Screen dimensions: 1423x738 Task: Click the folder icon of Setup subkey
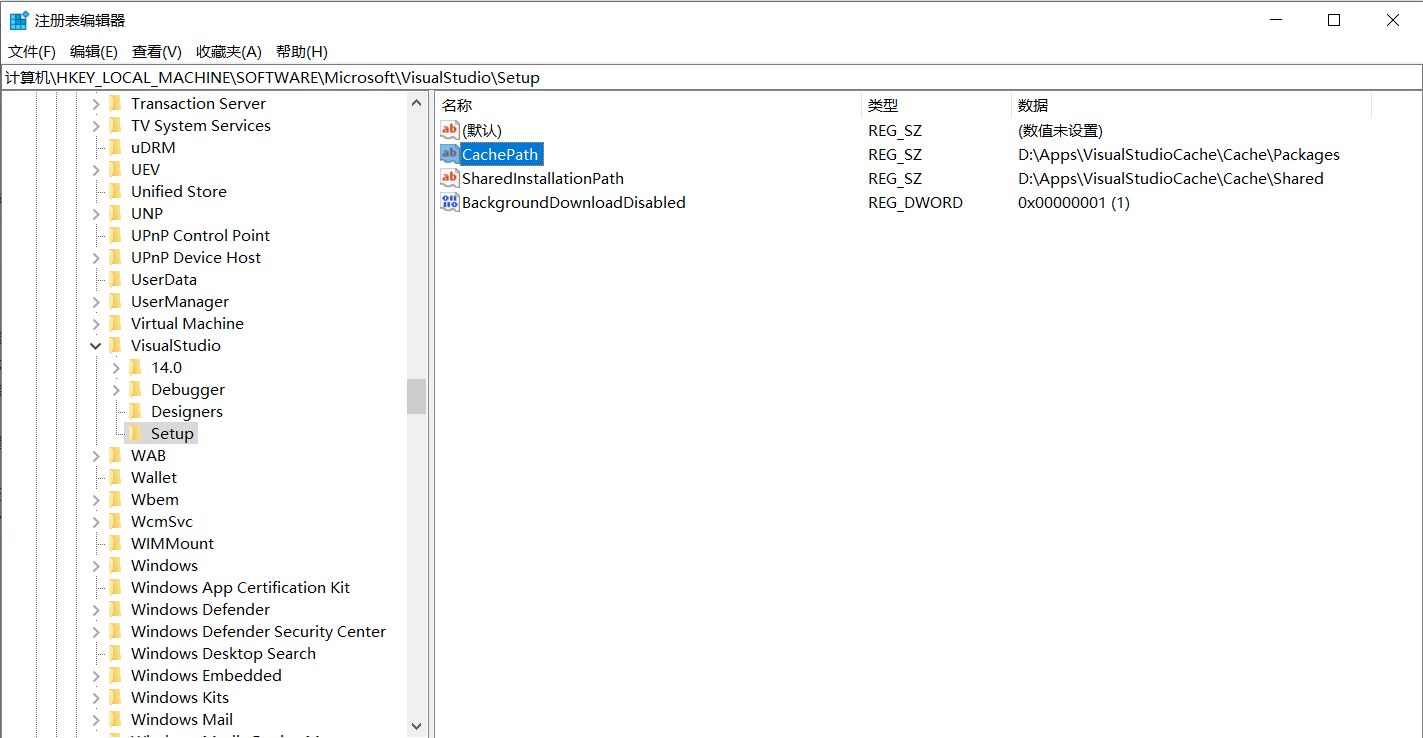pyautogui.click(x=135, y=433)
